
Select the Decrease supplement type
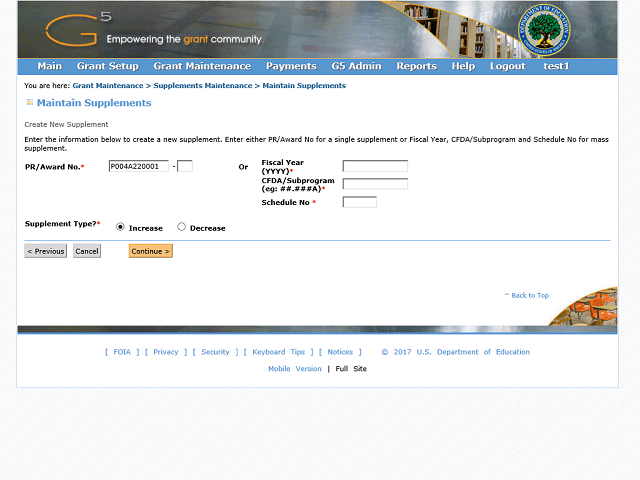point(181,227)
